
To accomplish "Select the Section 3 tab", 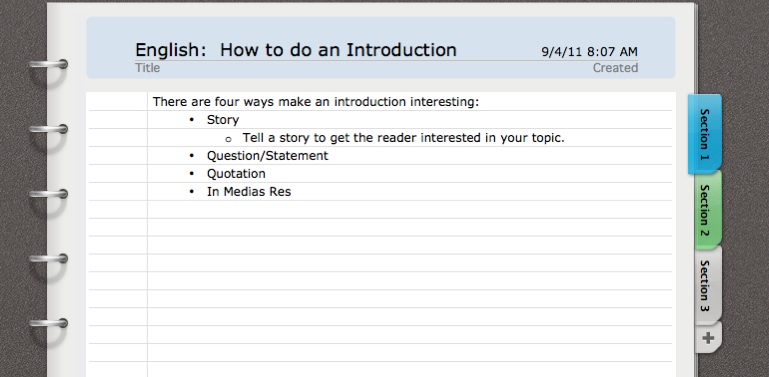I will (x=708, y=285).
